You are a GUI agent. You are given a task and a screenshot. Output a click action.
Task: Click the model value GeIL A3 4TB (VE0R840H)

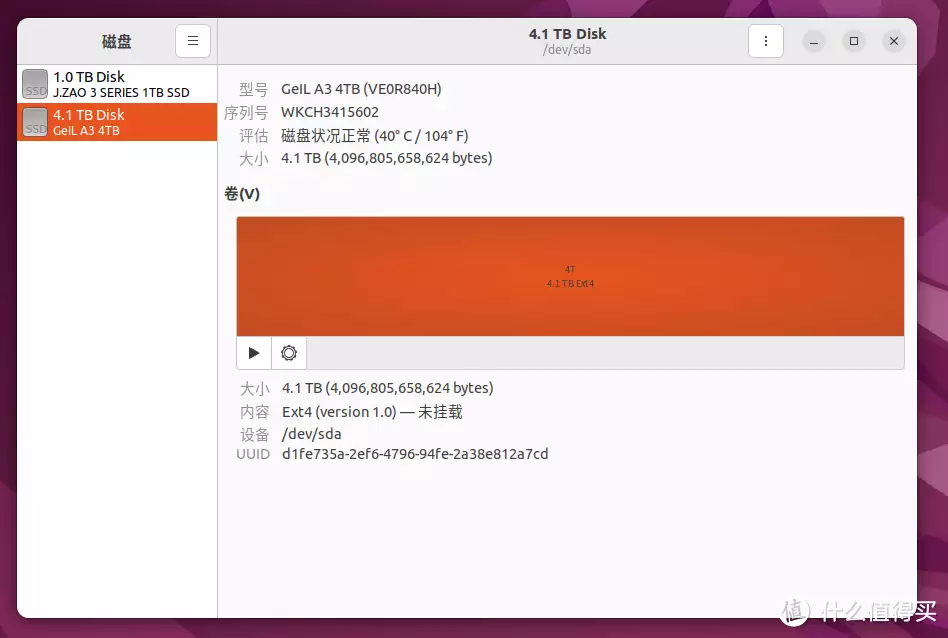[x=361, y=89]
